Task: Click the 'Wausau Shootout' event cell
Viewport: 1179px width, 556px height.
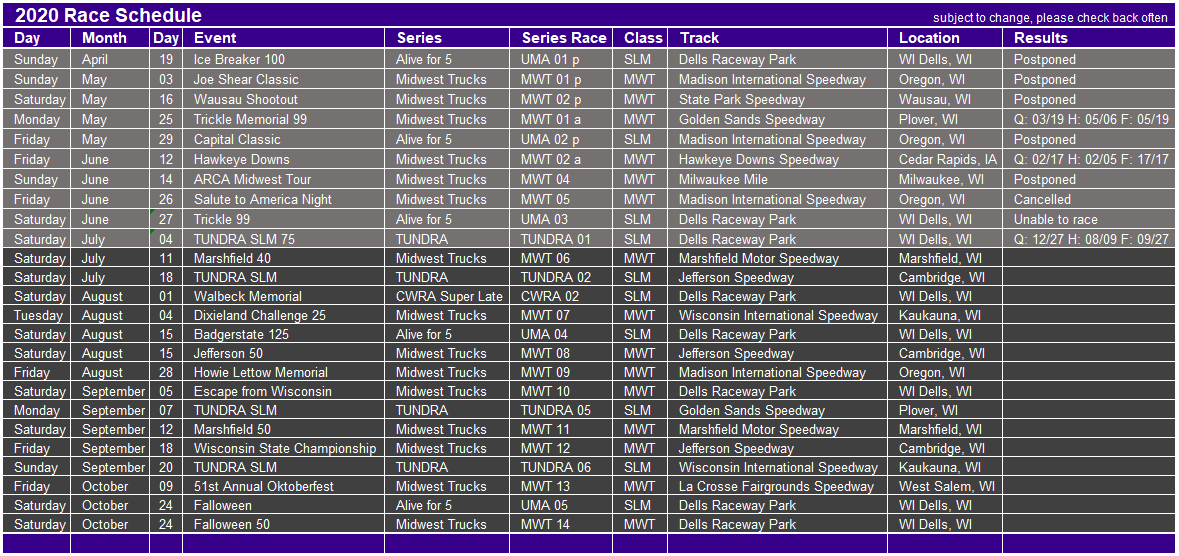Action: coord(283,99)
